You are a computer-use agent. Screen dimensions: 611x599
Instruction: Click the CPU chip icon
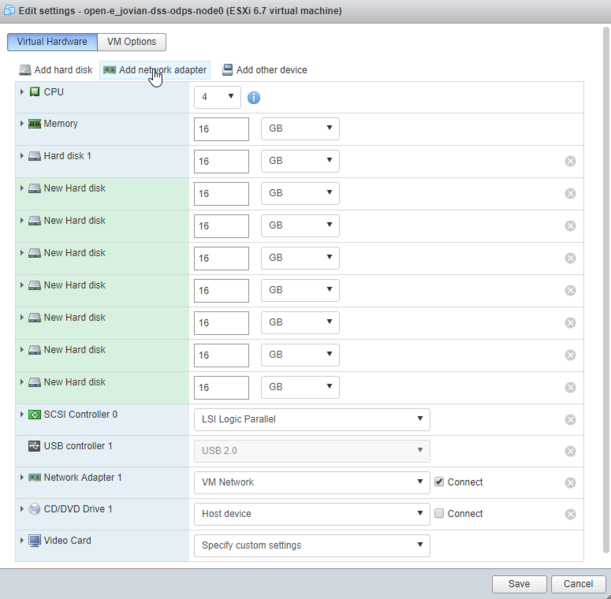point(35,92)
